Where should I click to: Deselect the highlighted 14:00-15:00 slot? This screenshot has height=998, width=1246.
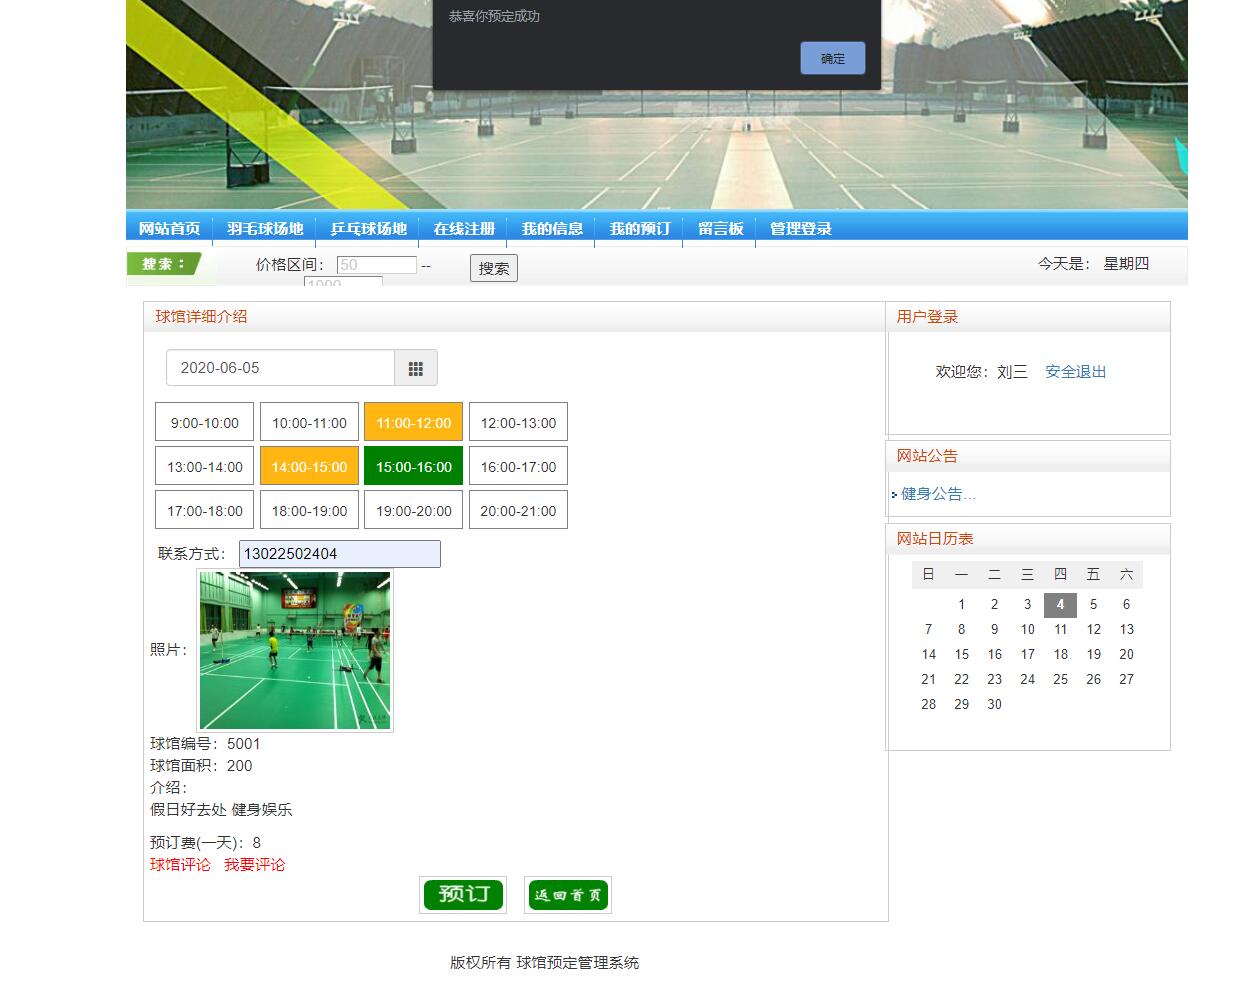point(308,465)
